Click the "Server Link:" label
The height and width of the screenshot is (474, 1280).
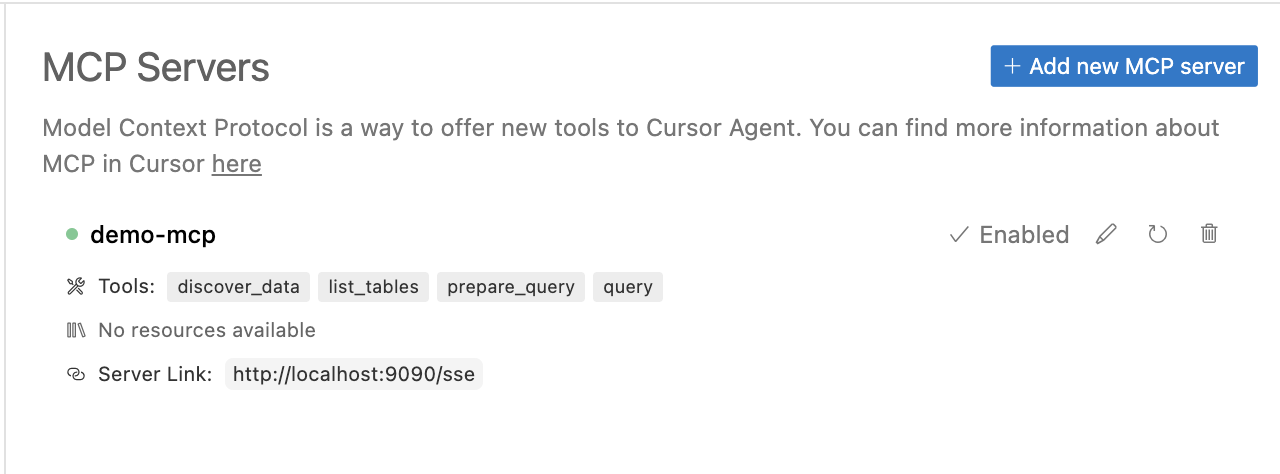point(155,375)
